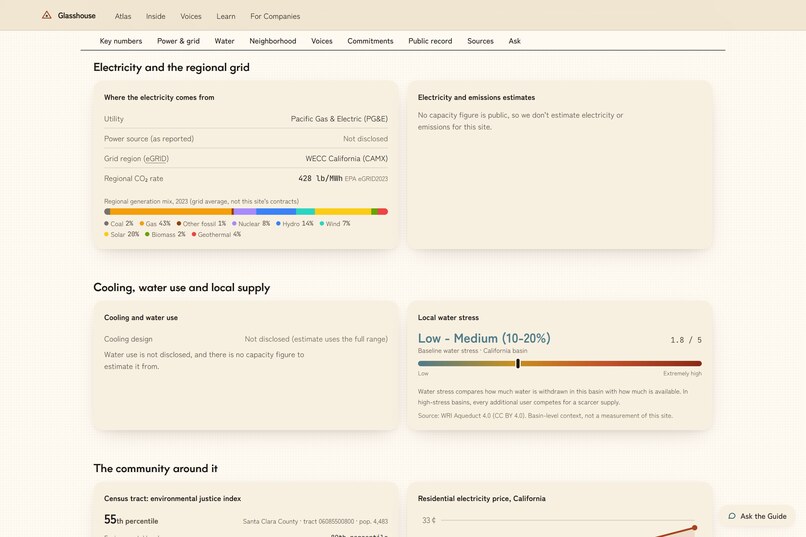Click the 428 lb/MWh CO₂ rate value
Image resolution: width=806 pixels, height=537 pixels.
coord(320,178)
